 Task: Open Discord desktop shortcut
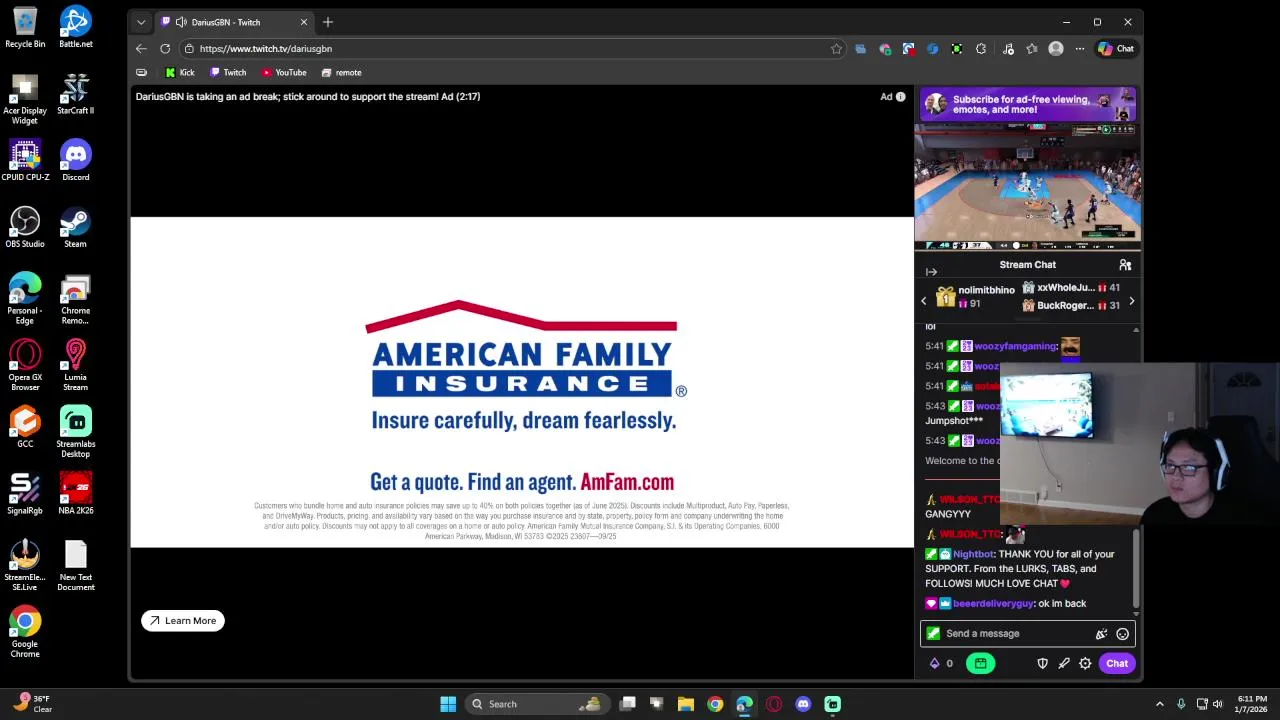pos(75,160)
